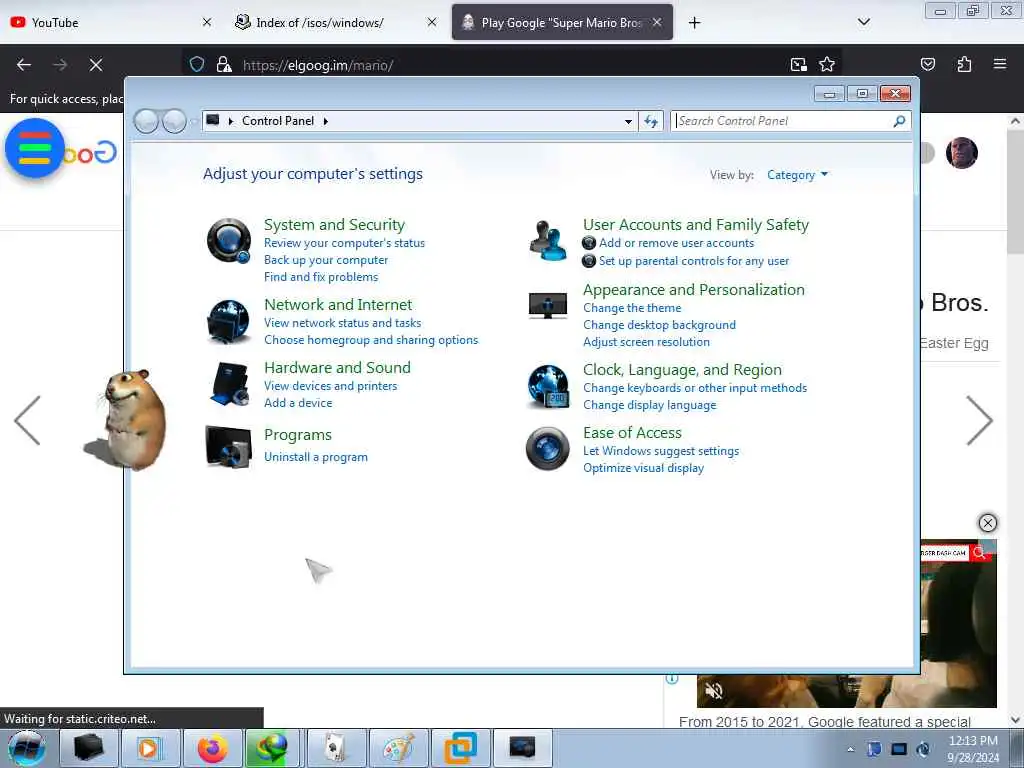Open Firefox list all tabs chevron
This screenshot has width=1024, height=768.
[863, 22]
